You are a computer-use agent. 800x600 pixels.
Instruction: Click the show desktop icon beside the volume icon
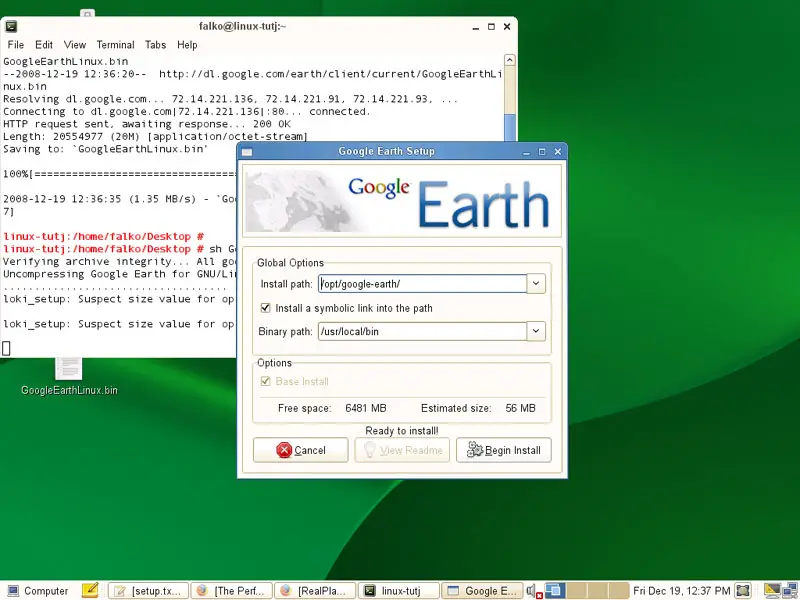pyautogui.click(x=554, y=590)
